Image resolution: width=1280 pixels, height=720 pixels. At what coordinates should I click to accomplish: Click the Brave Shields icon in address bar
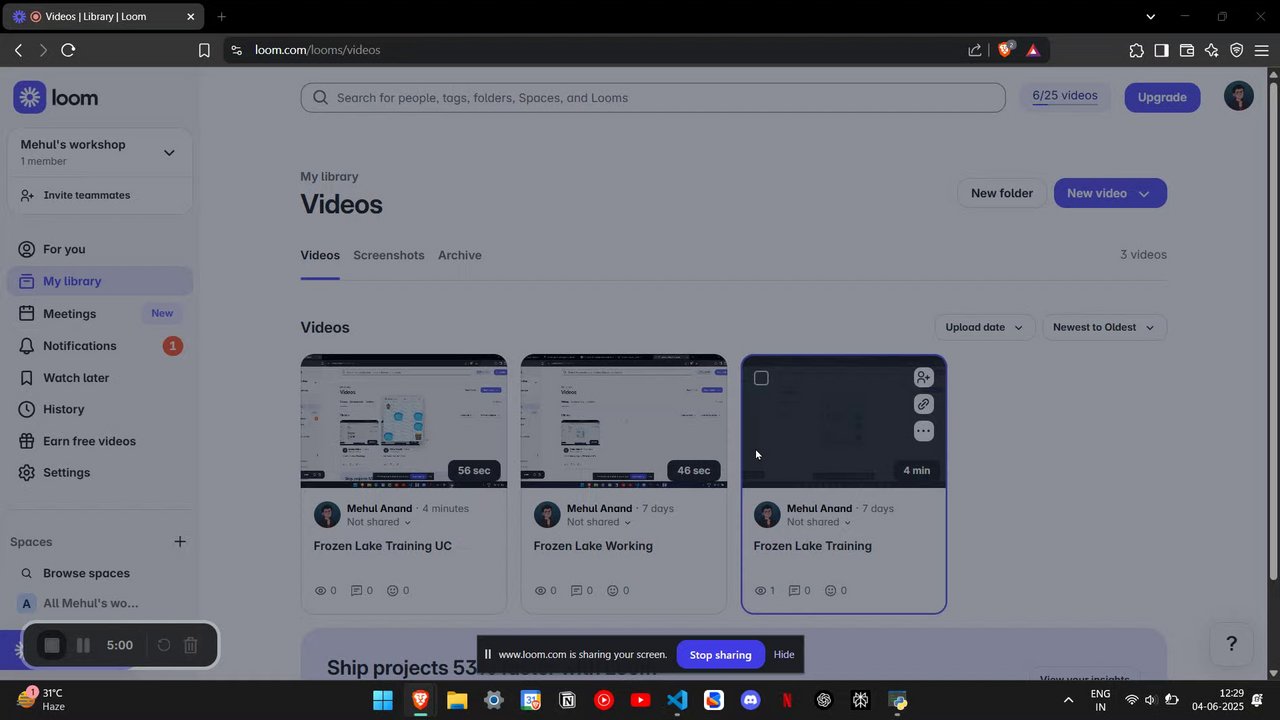point(1006,50)
